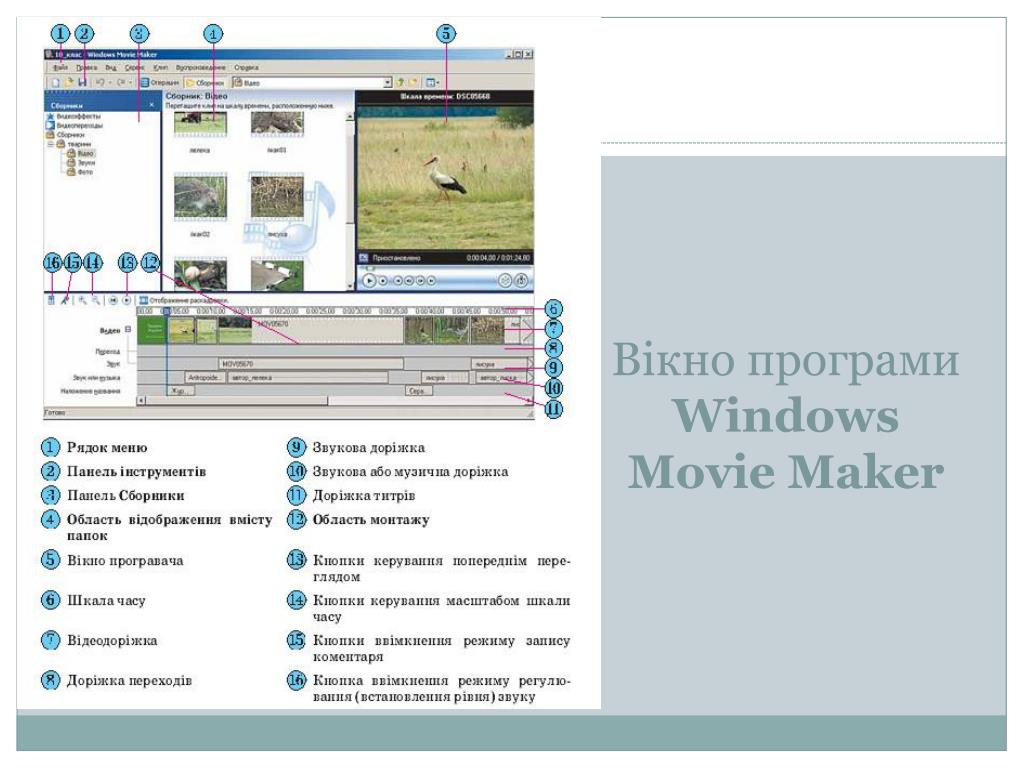The width and height of the screenshot is (1024, 768).
Task: Select the Звуки folder in the tree
Action: click(81, 163)
